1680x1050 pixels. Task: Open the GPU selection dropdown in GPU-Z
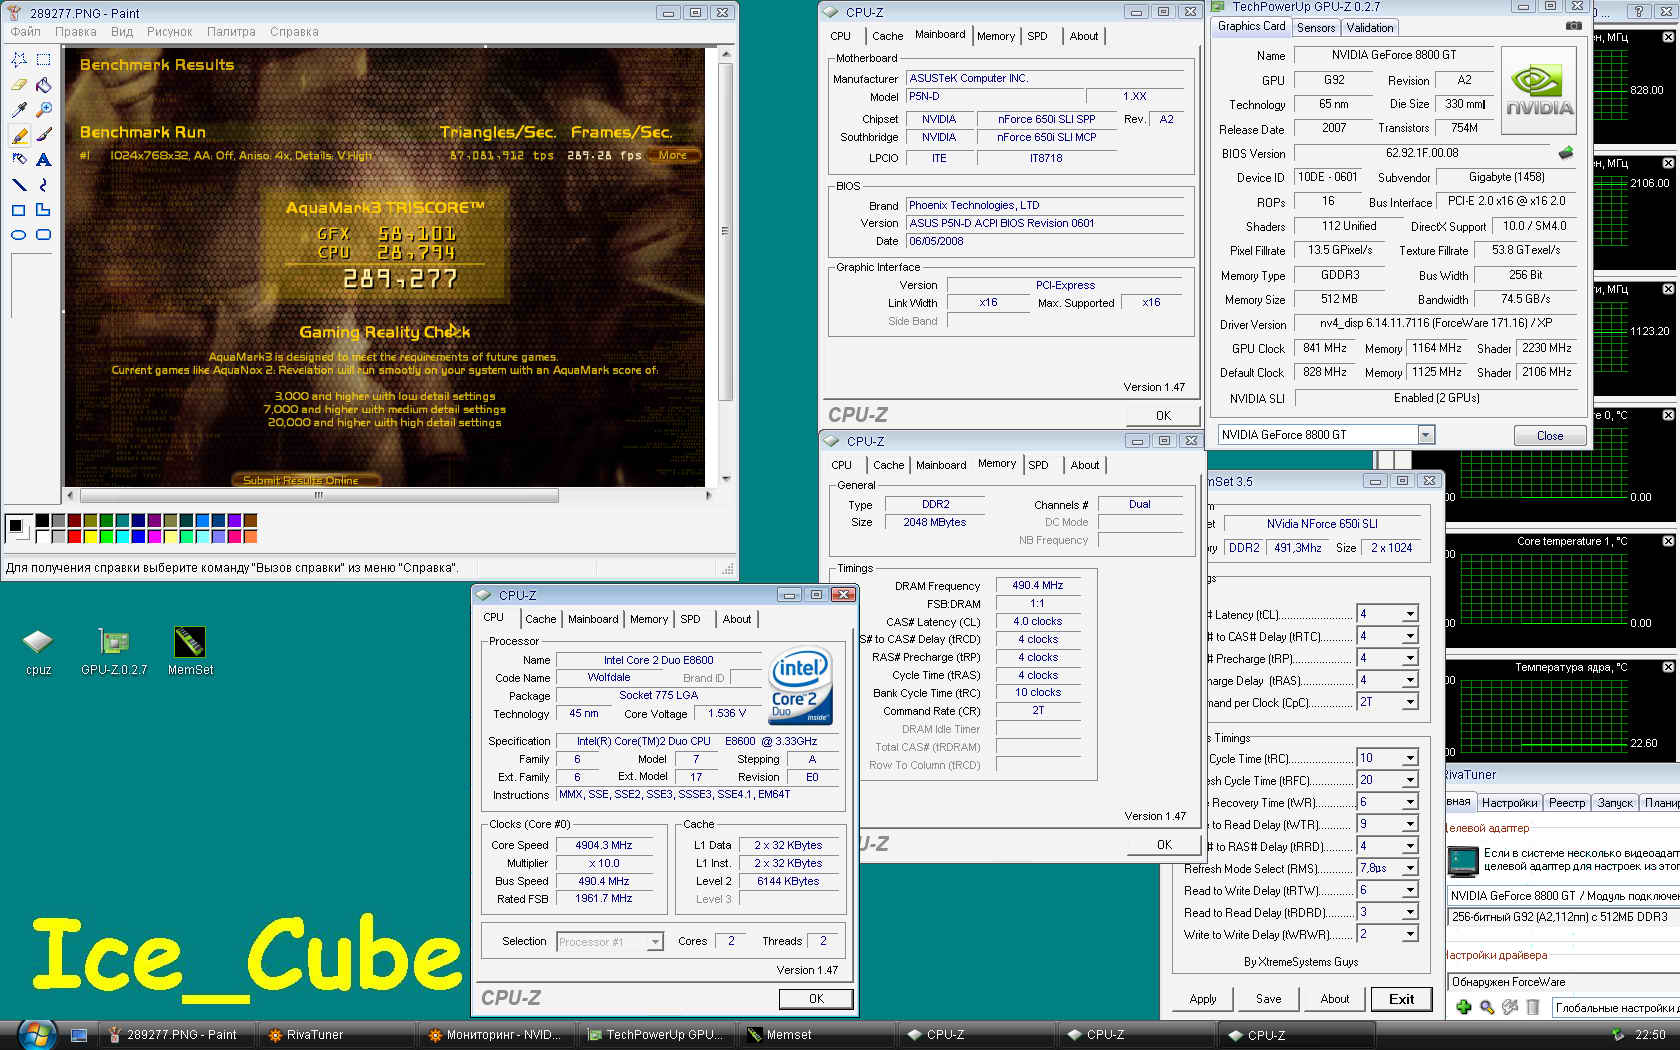(1426, 435)
